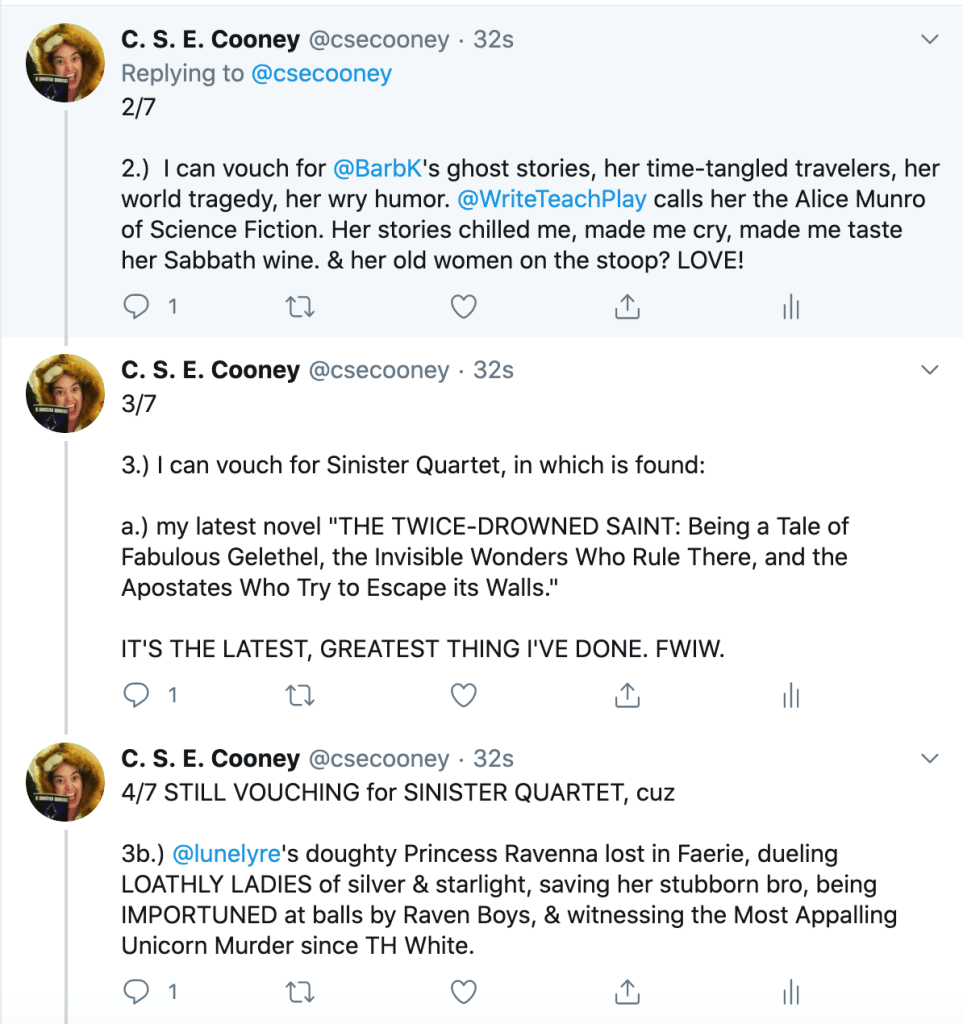Reply to the 2/7 tweet about BarbK
Image resolution: width=963 pixels, height=1024 pixels.
click(136, 307)
